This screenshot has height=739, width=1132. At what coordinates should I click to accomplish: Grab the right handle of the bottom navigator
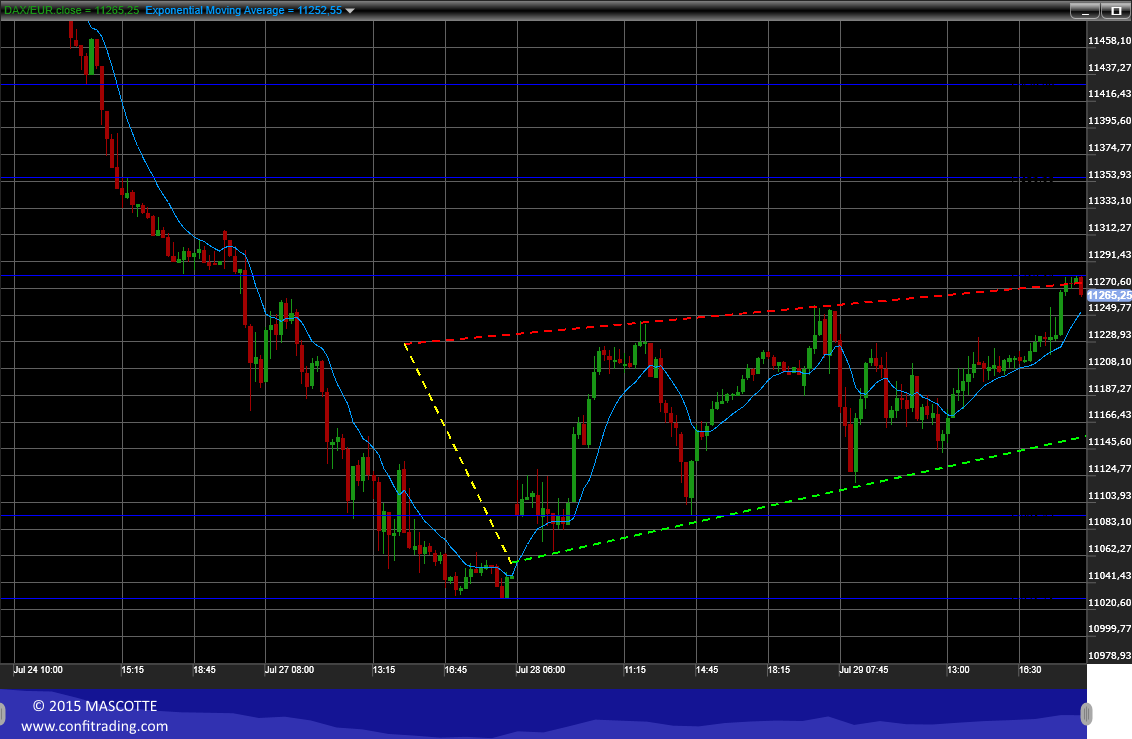(1086, 714)
